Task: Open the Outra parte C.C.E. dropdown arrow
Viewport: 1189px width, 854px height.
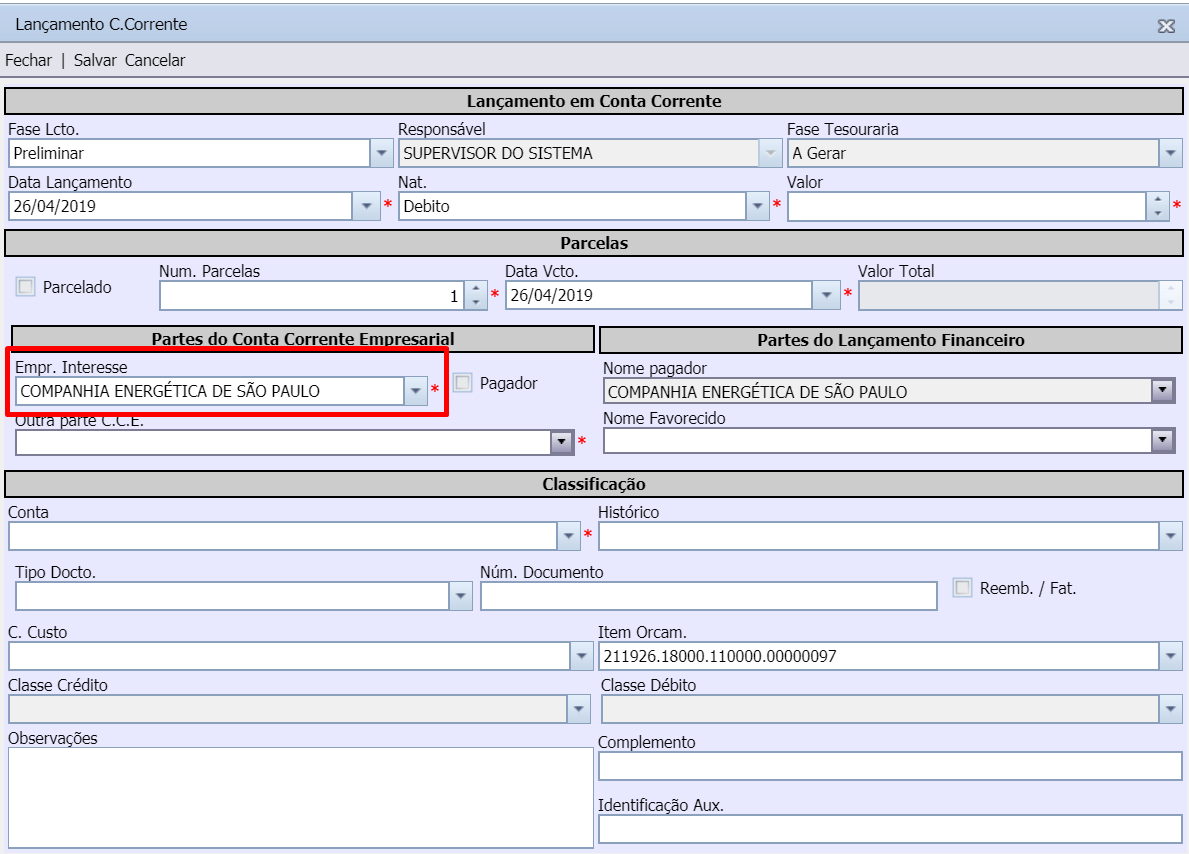Action: (561, 442)
